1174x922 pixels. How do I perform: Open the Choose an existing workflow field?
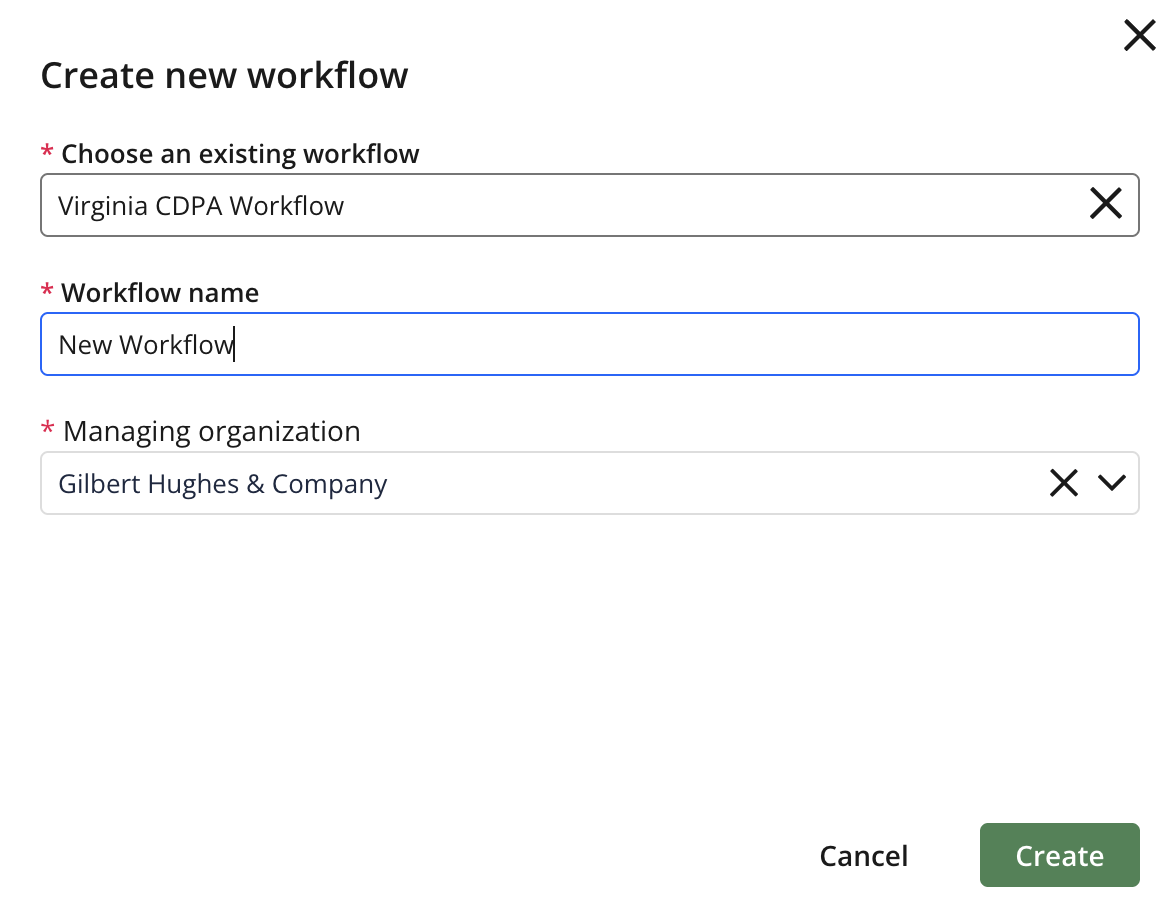tap(590, 205)
